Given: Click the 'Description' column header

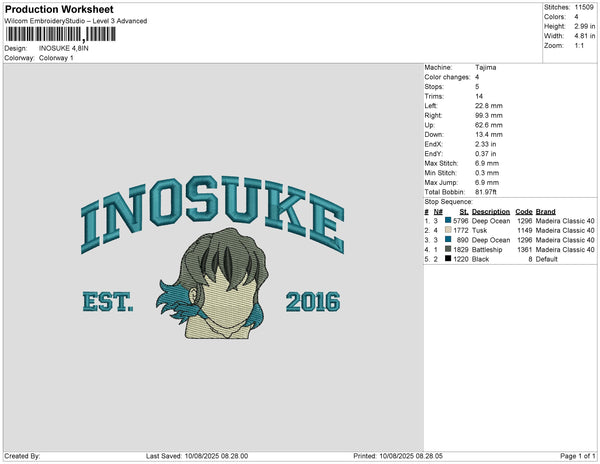Looking at the screenshot, I should 491,212.
